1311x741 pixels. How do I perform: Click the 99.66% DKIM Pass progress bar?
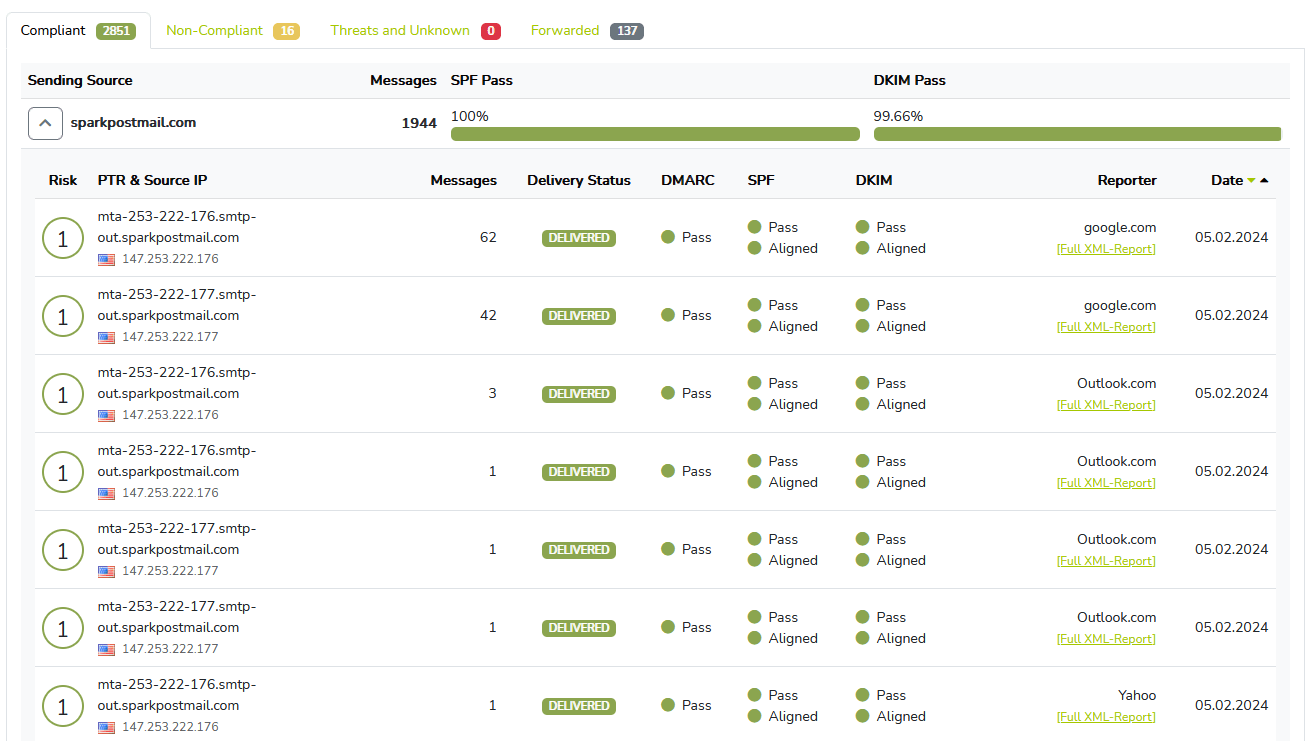click(1077, 134)
